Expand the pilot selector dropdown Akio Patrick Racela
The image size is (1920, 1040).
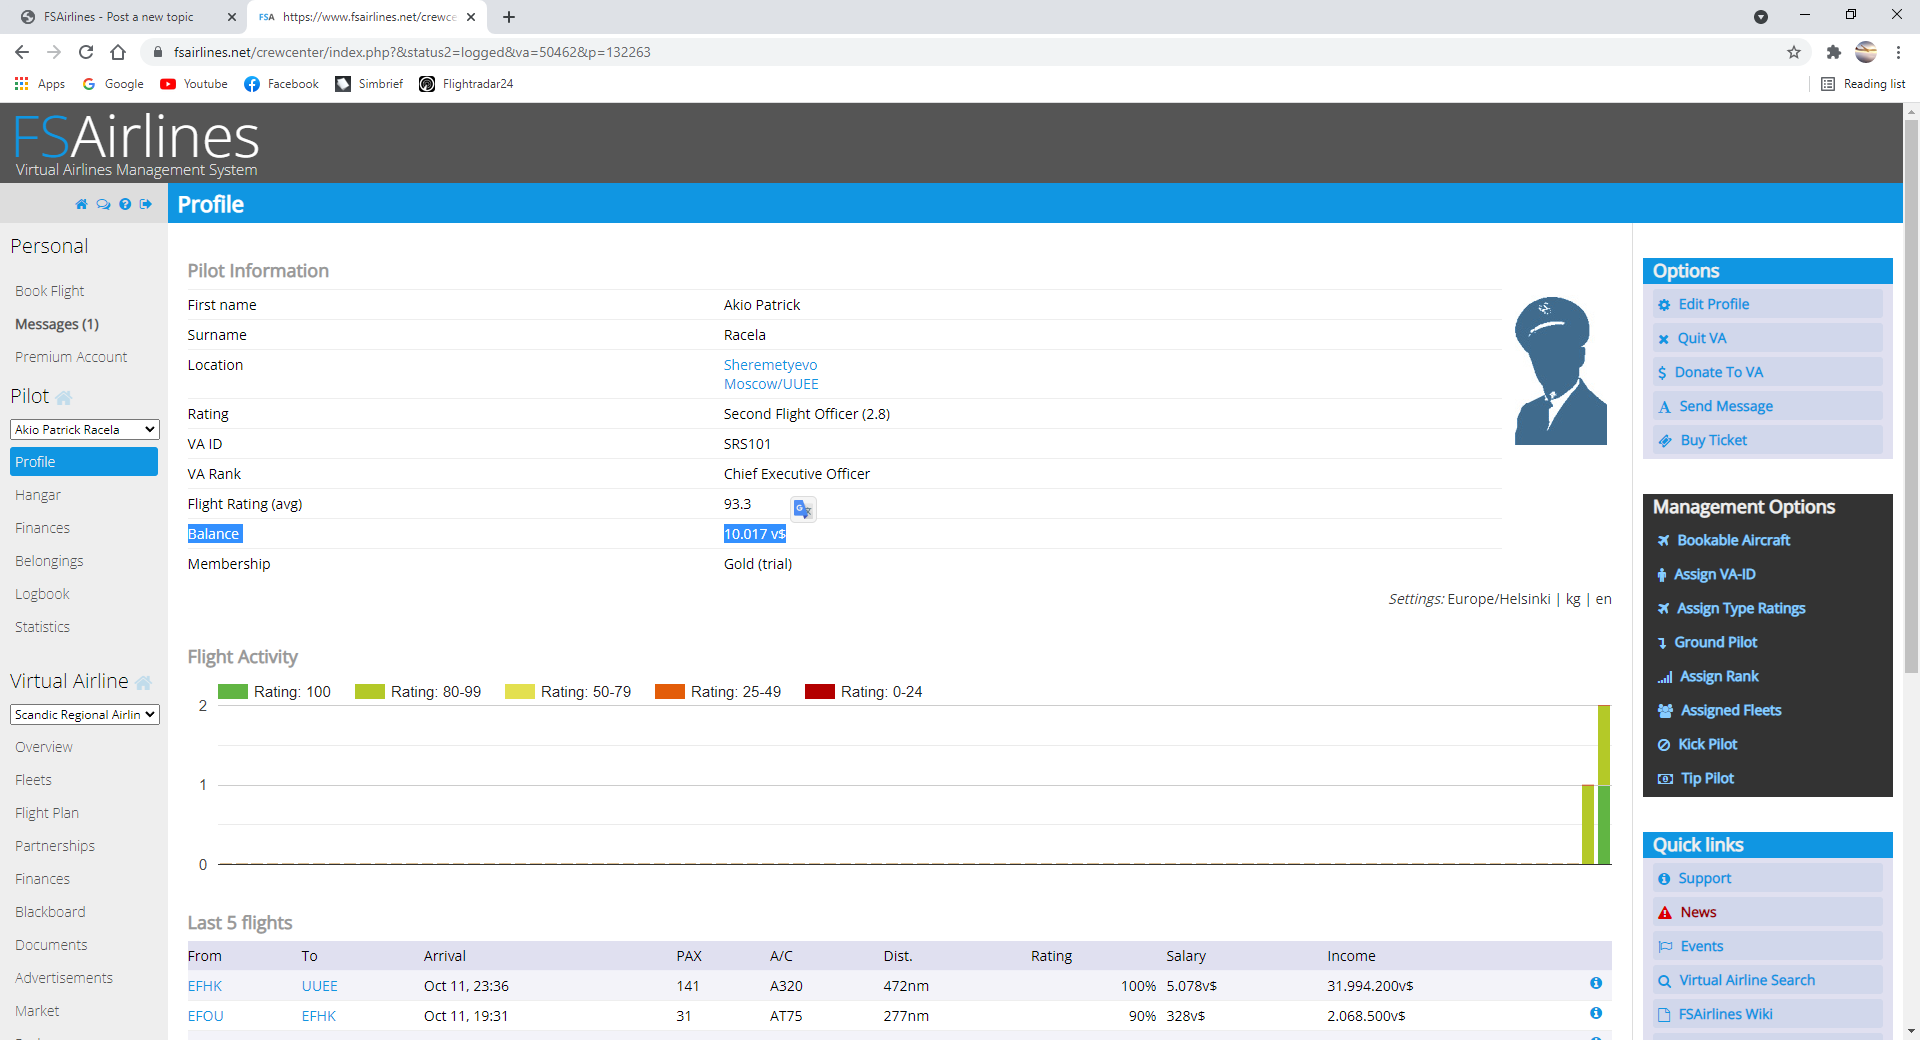pos(85,429)
